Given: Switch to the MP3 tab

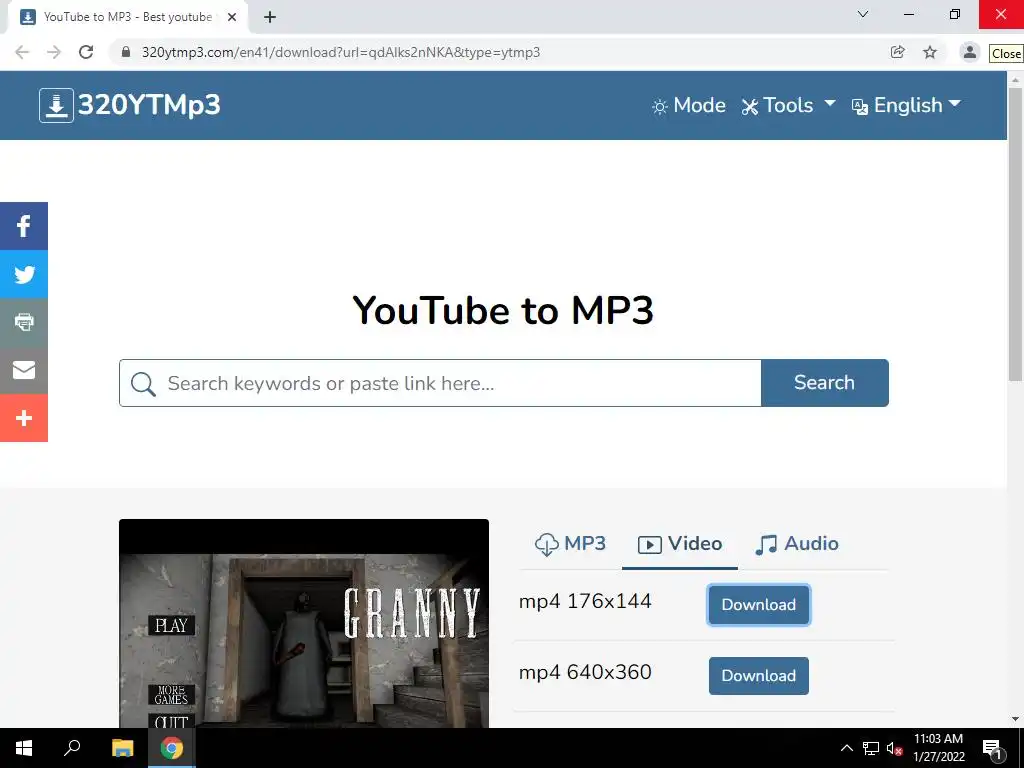Looking at the screenshot, I should (x=570, y=544).
